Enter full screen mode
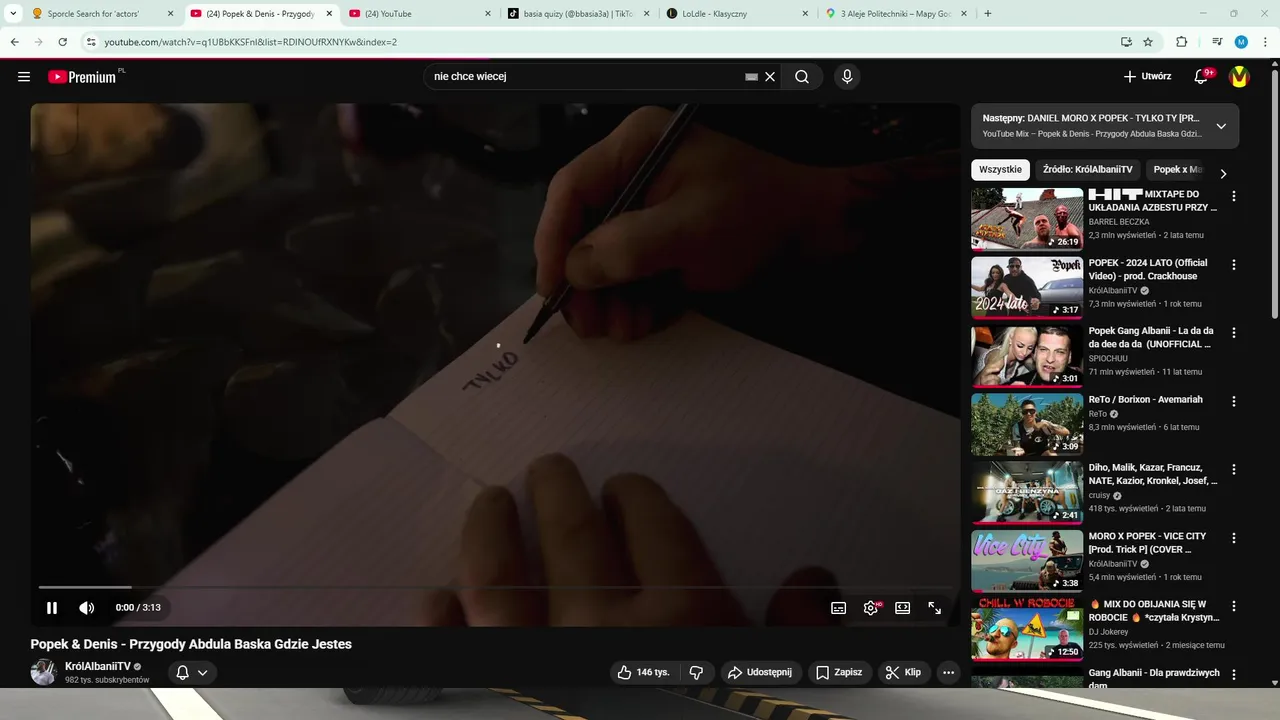The width and height of the screenshot is (1280, 720). click(x=934, y=607)
